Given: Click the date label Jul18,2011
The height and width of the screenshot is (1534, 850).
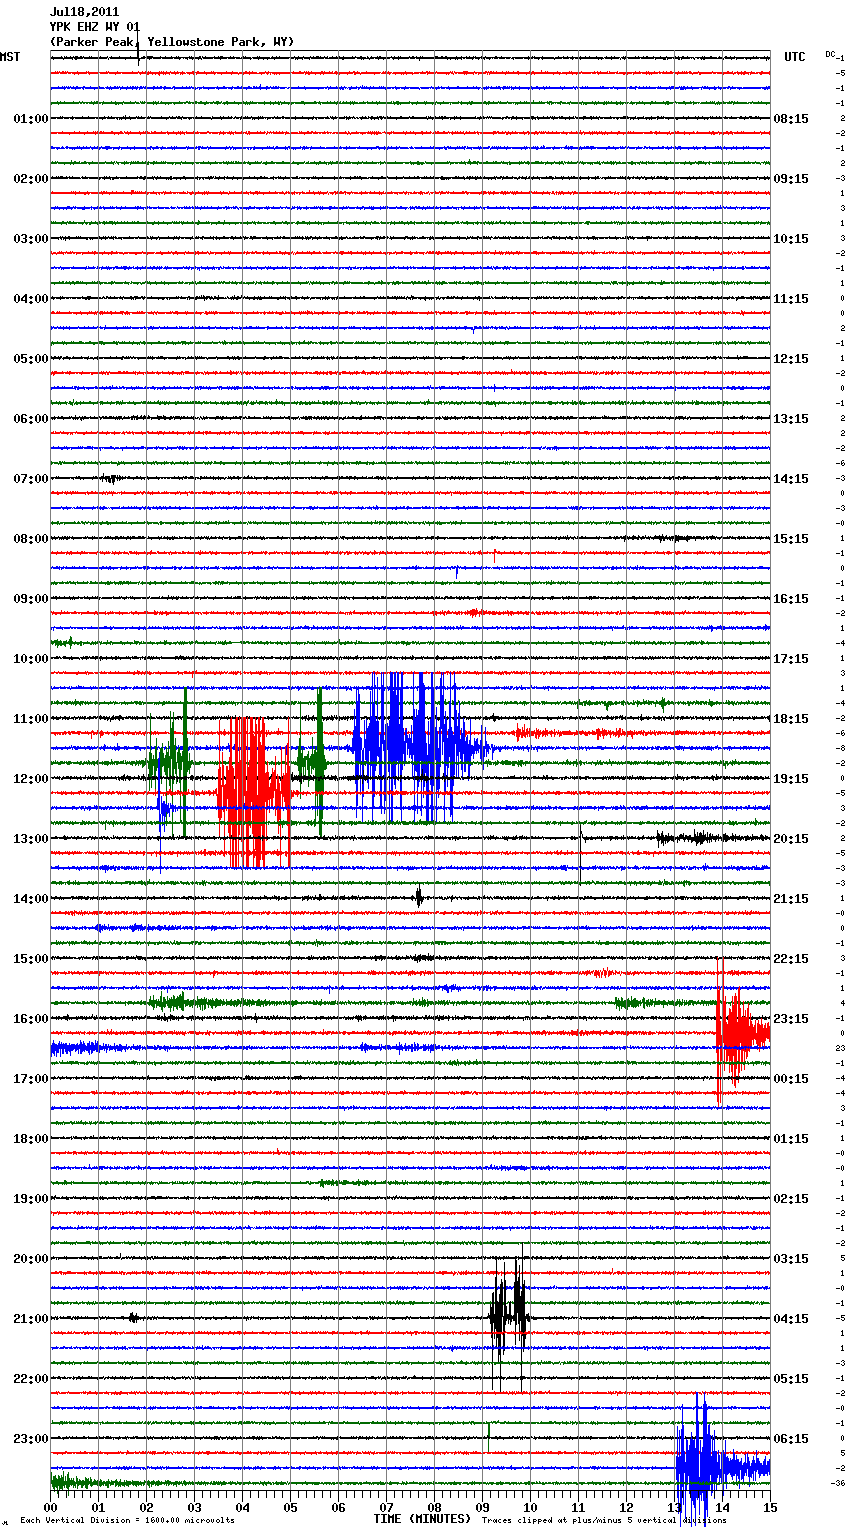Looking at the screenshot, I should 84,12.
